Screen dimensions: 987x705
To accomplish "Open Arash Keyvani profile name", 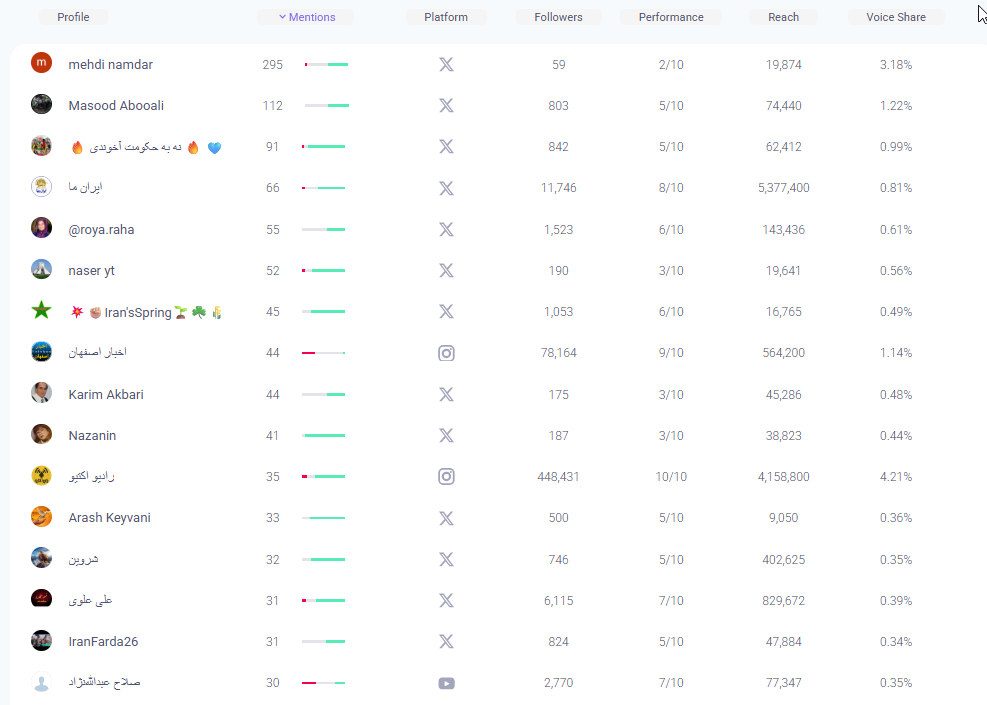I will click(x=109, y=518).
